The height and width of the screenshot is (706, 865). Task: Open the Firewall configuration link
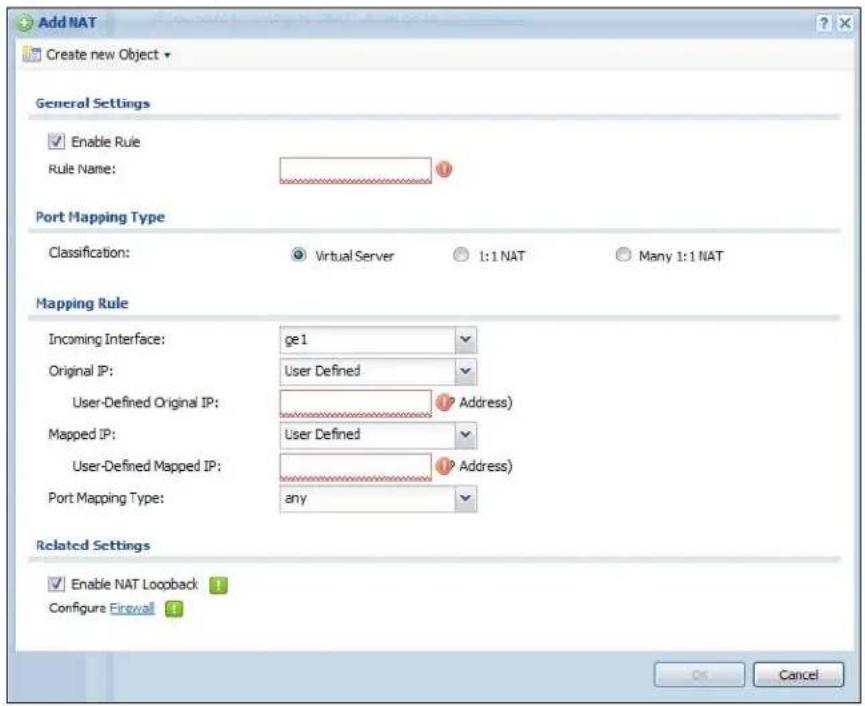coord(132,608)
